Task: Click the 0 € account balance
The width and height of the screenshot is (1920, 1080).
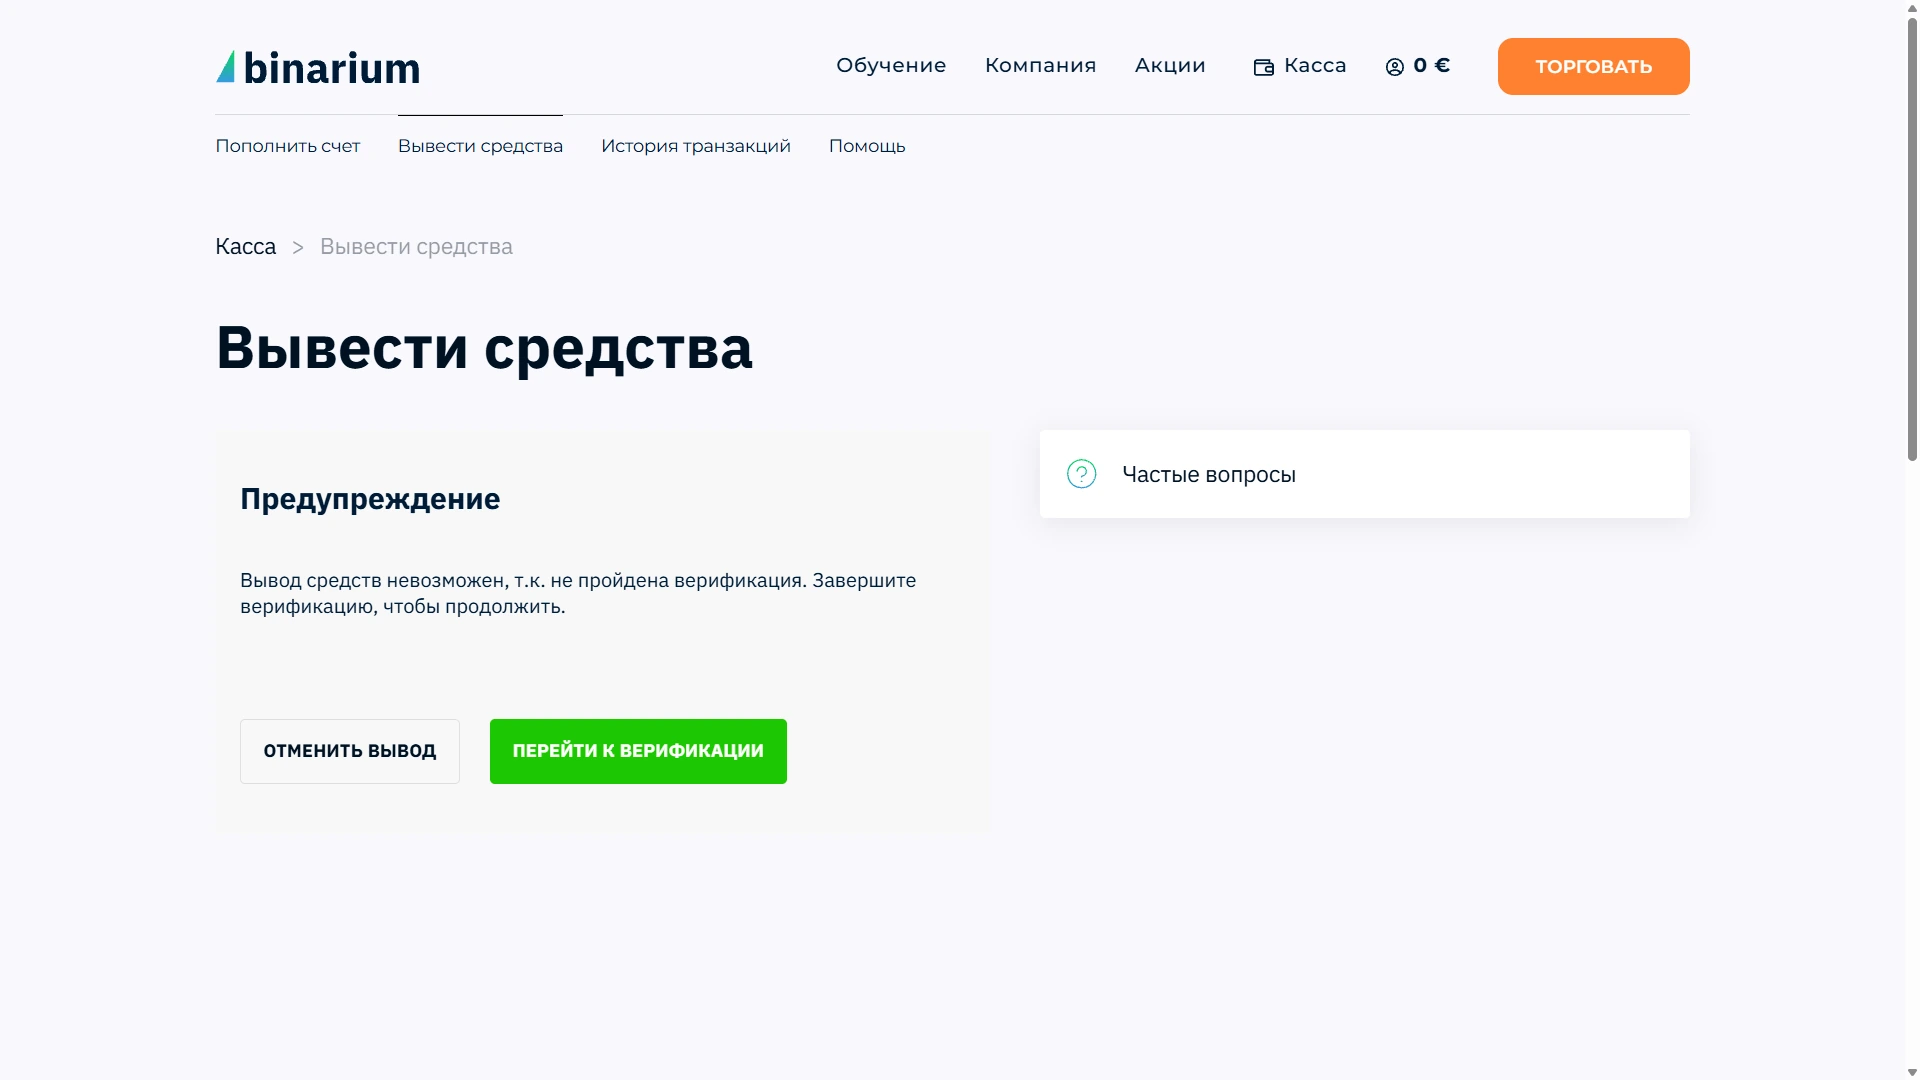Action: coord(1431,65)
